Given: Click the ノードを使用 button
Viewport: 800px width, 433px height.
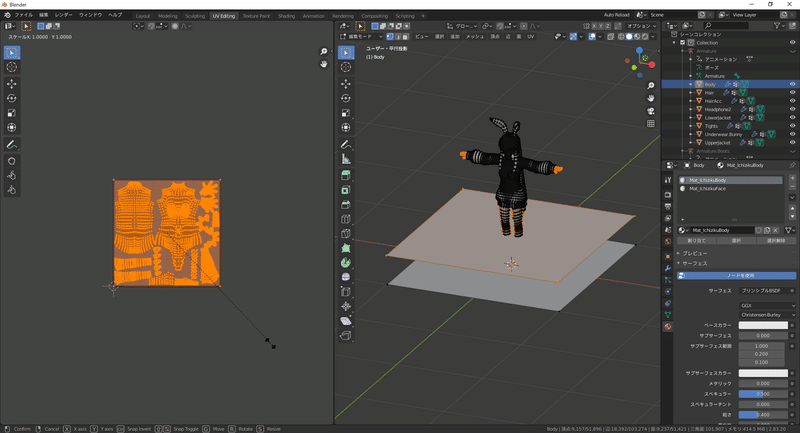Looking at the screenshot, I should click(x=738, y=275).
